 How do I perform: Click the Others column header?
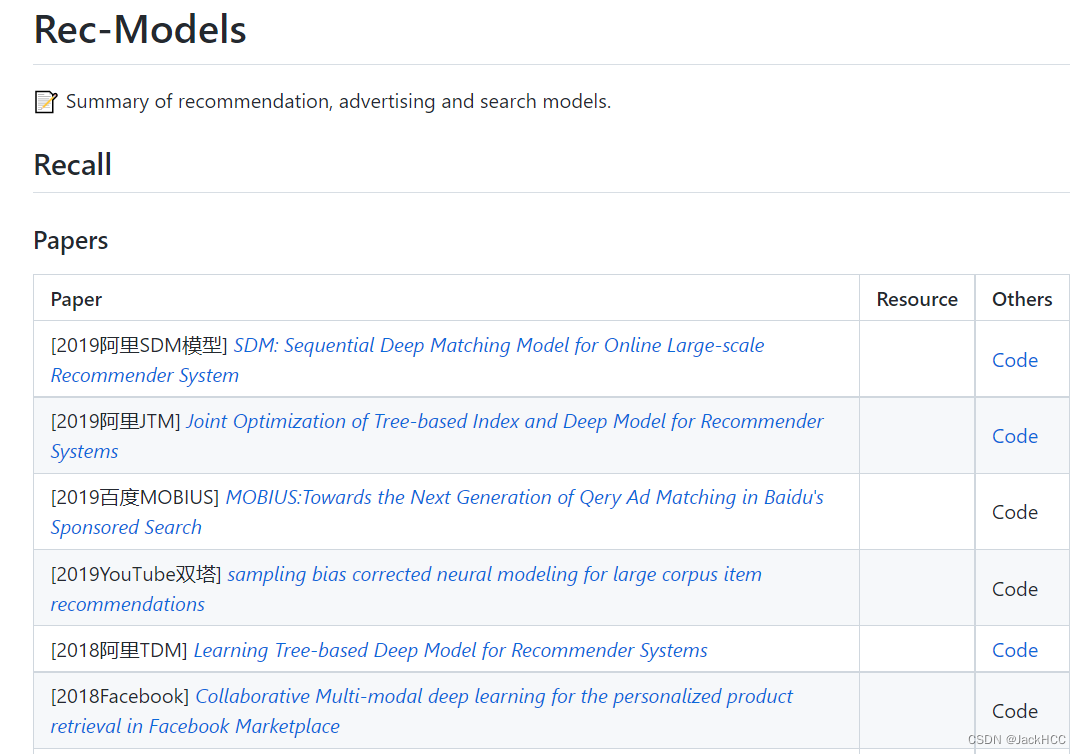pos(1022,299)
